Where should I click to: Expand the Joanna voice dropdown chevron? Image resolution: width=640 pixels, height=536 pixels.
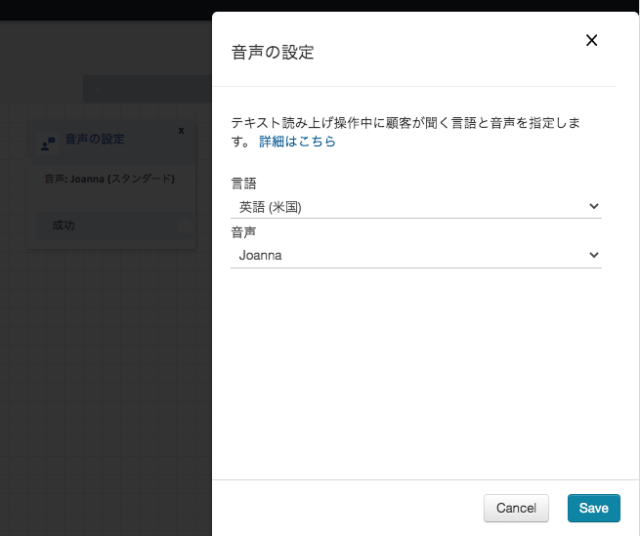click(x=594, y=255)
